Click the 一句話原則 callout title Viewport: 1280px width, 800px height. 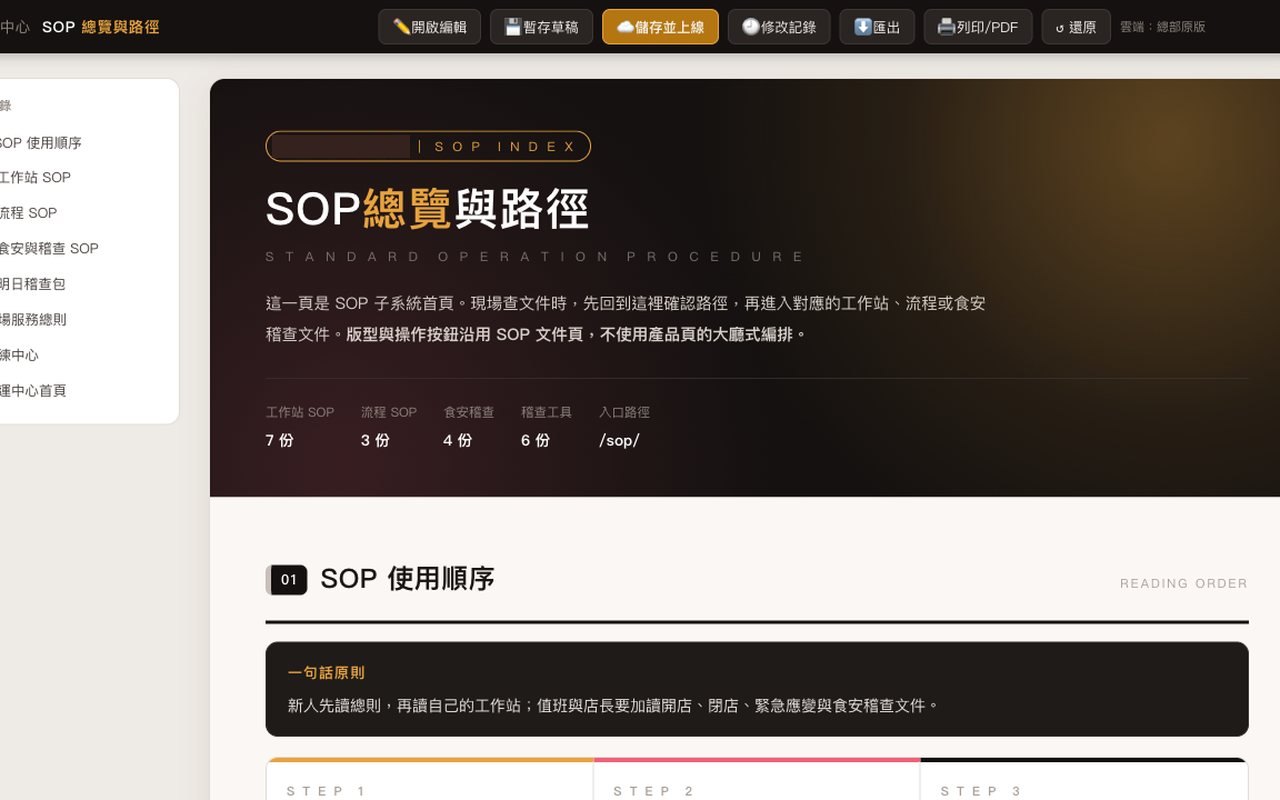pyautogui.click(x=326, y=673)
